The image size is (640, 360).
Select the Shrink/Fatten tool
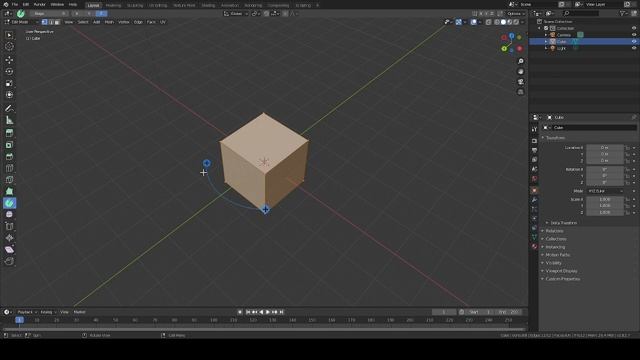click(x=9, y=238)
